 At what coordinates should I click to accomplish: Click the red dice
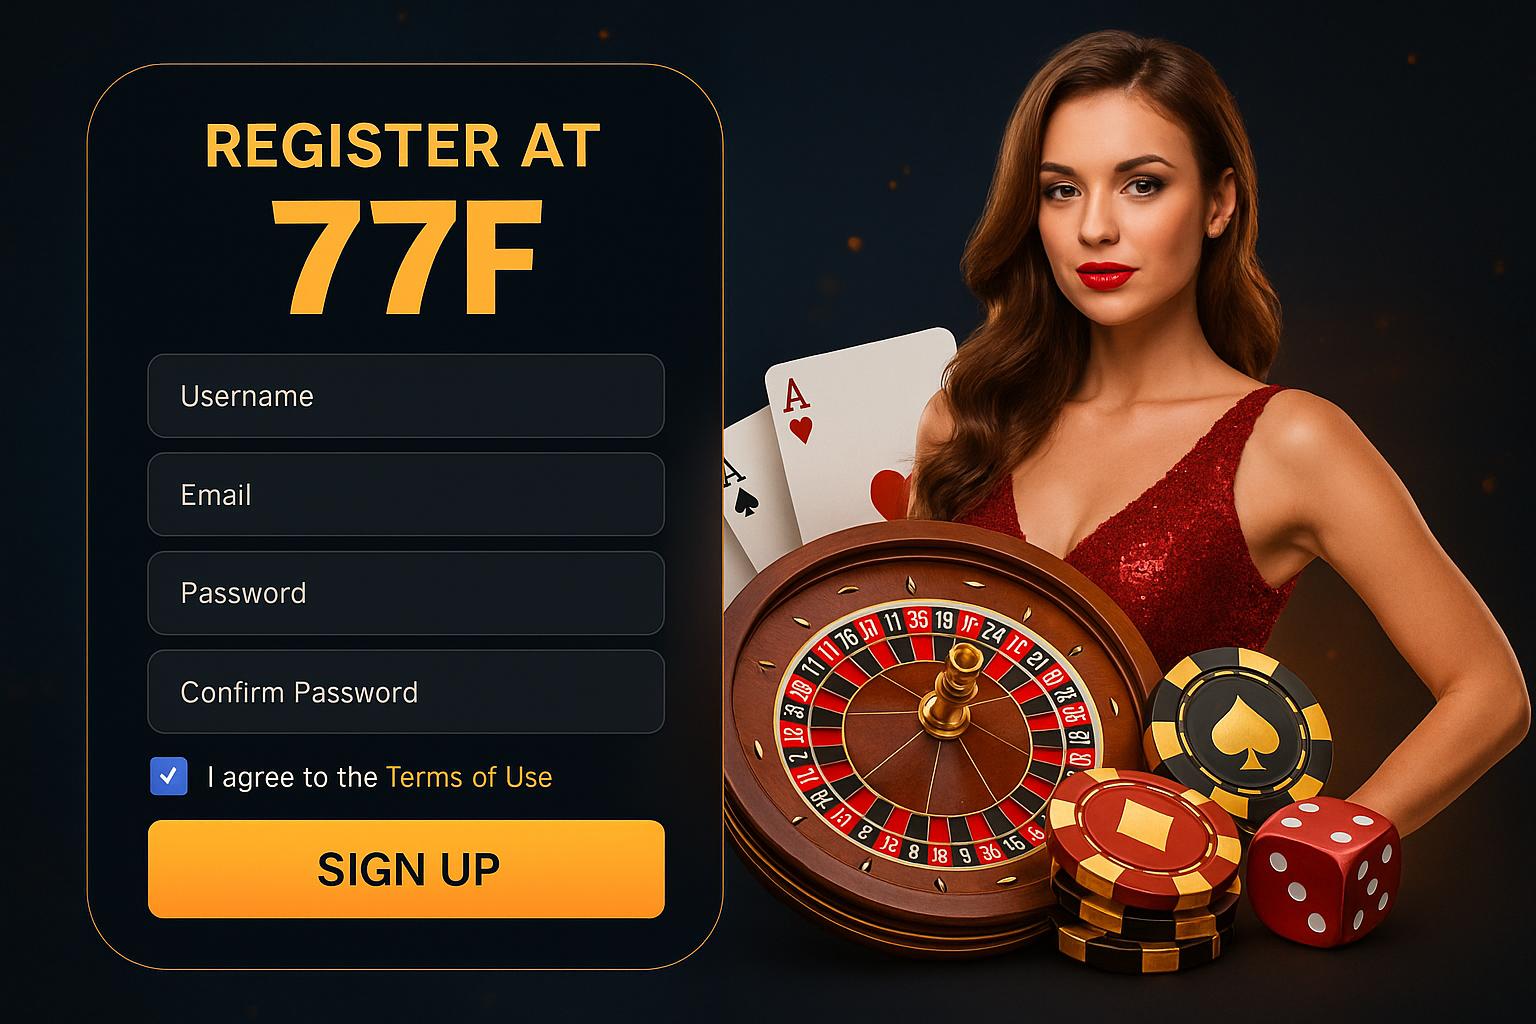[x=1322, y=872]
